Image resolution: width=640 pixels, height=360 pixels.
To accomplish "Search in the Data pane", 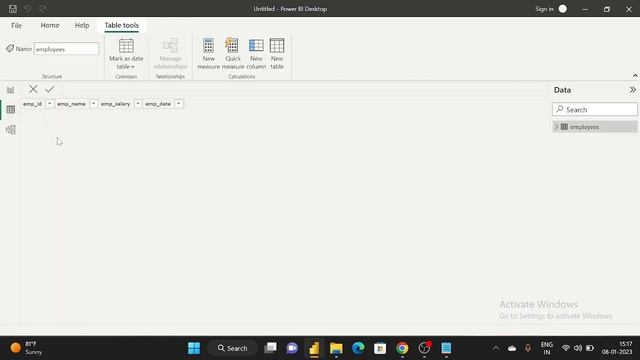I will pyautogui.click(x=595, y=109).
